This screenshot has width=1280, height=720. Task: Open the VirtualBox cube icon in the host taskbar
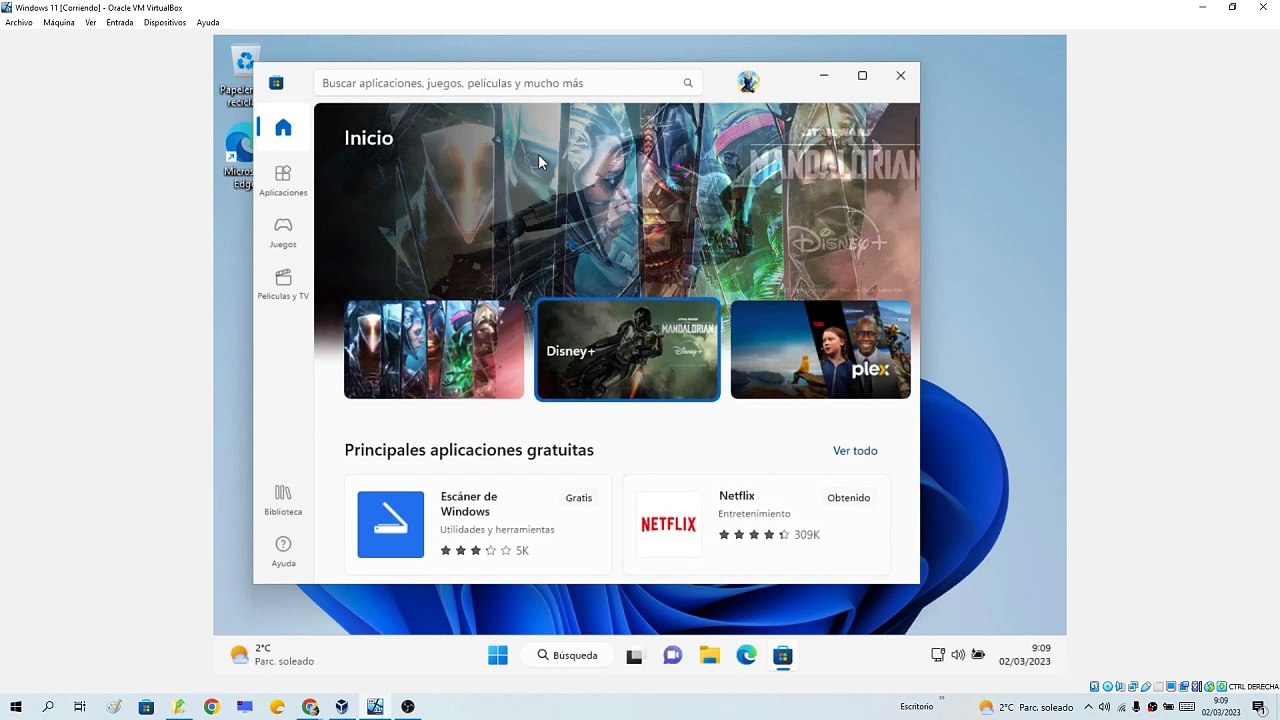tap(342, 707)
